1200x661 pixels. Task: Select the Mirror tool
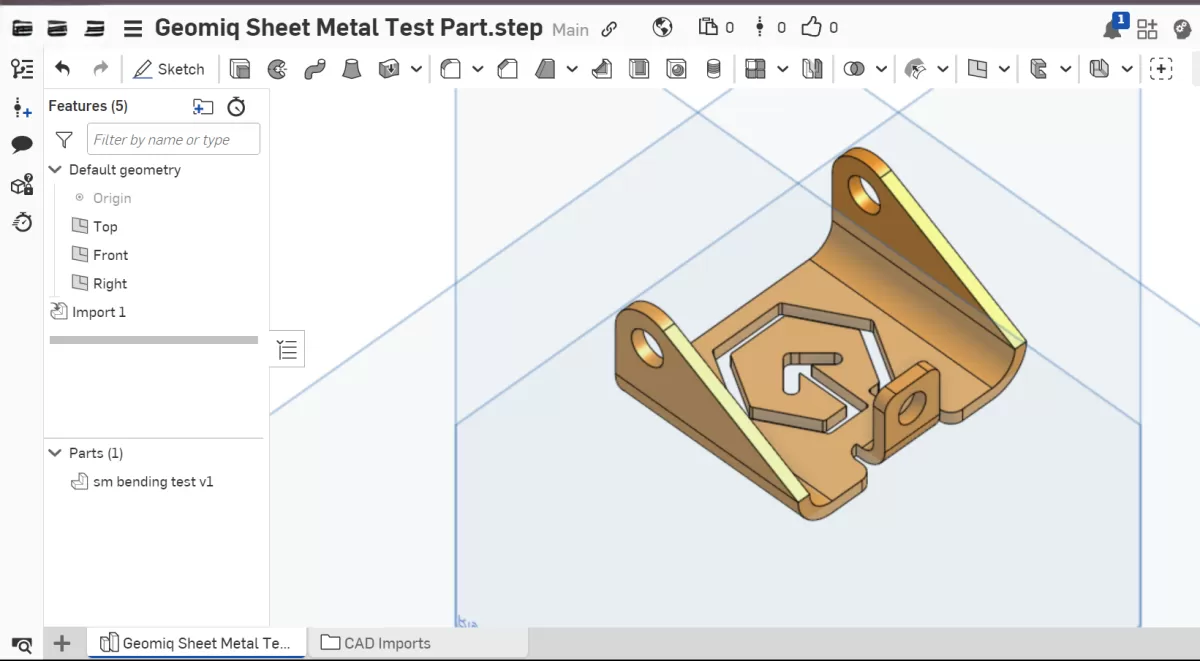813,69
